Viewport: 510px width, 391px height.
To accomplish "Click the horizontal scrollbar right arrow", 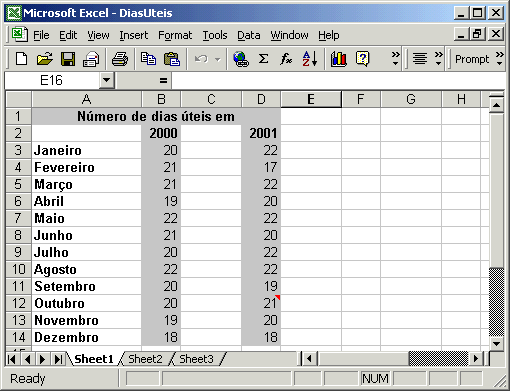I will pyautogui.click(x=476, y=359).
